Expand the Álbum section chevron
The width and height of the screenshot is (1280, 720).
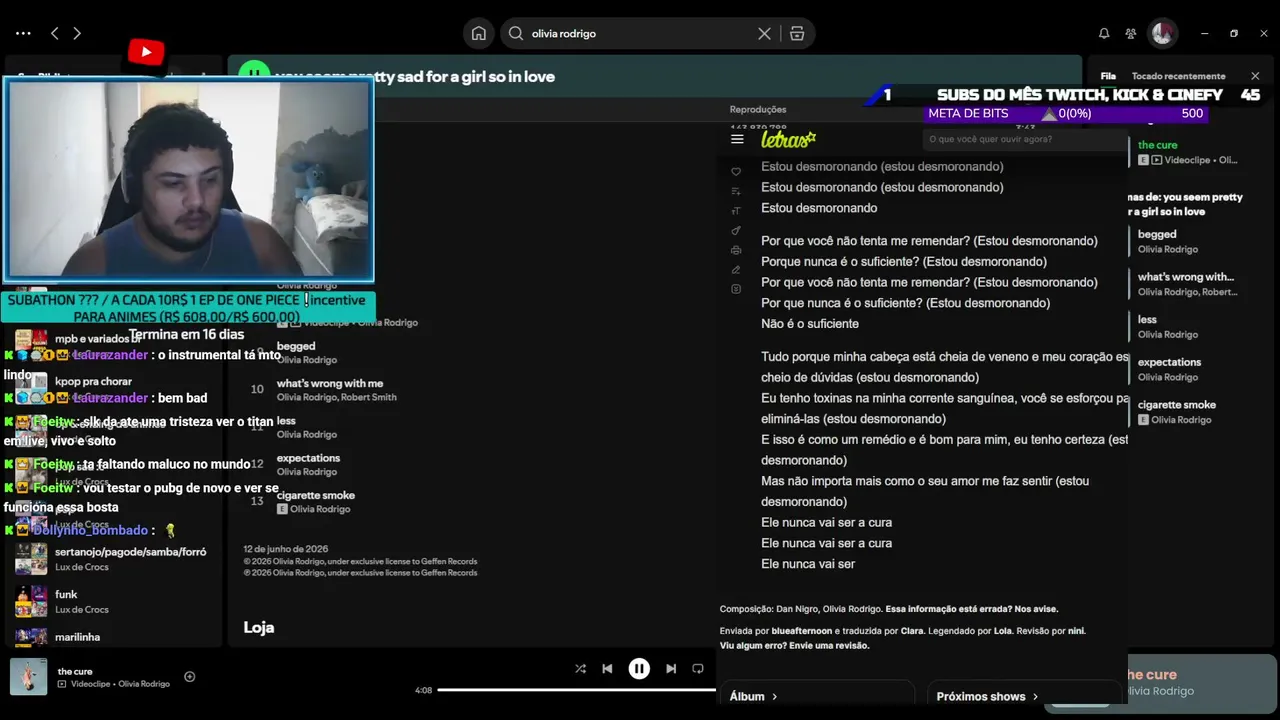click(x=774, y=697)
